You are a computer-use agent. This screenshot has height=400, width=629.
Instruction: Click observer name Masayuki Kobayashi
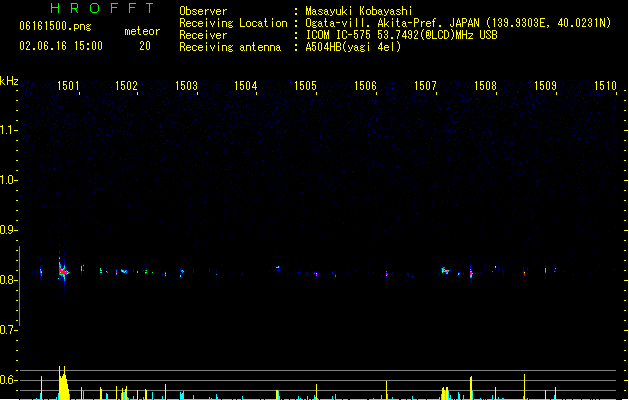click(x=359, y=11)
